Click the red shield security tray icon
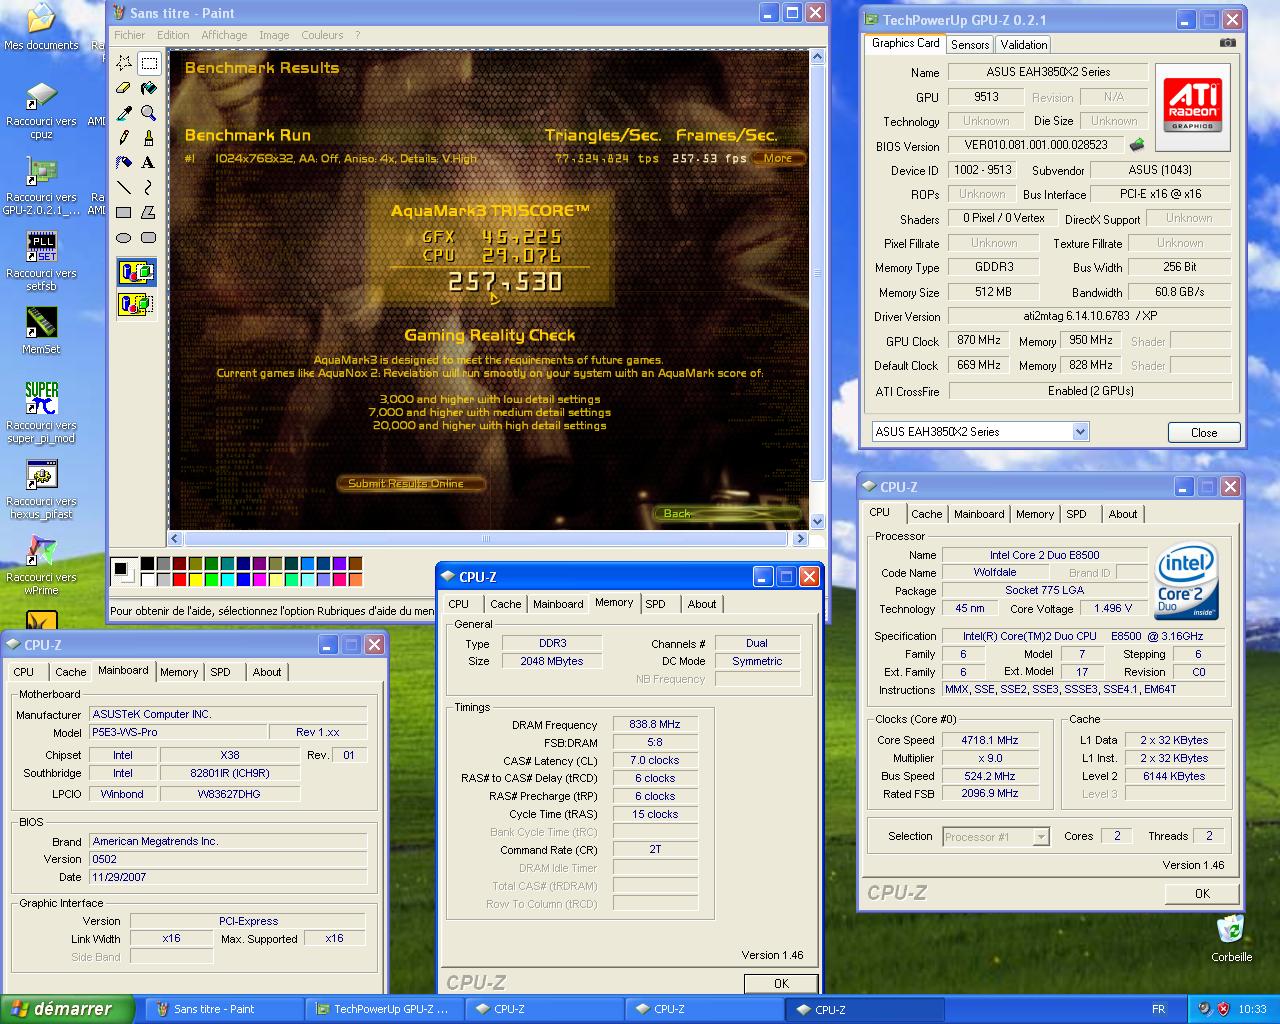1280x1024 pixels. pos(1223,1009)
